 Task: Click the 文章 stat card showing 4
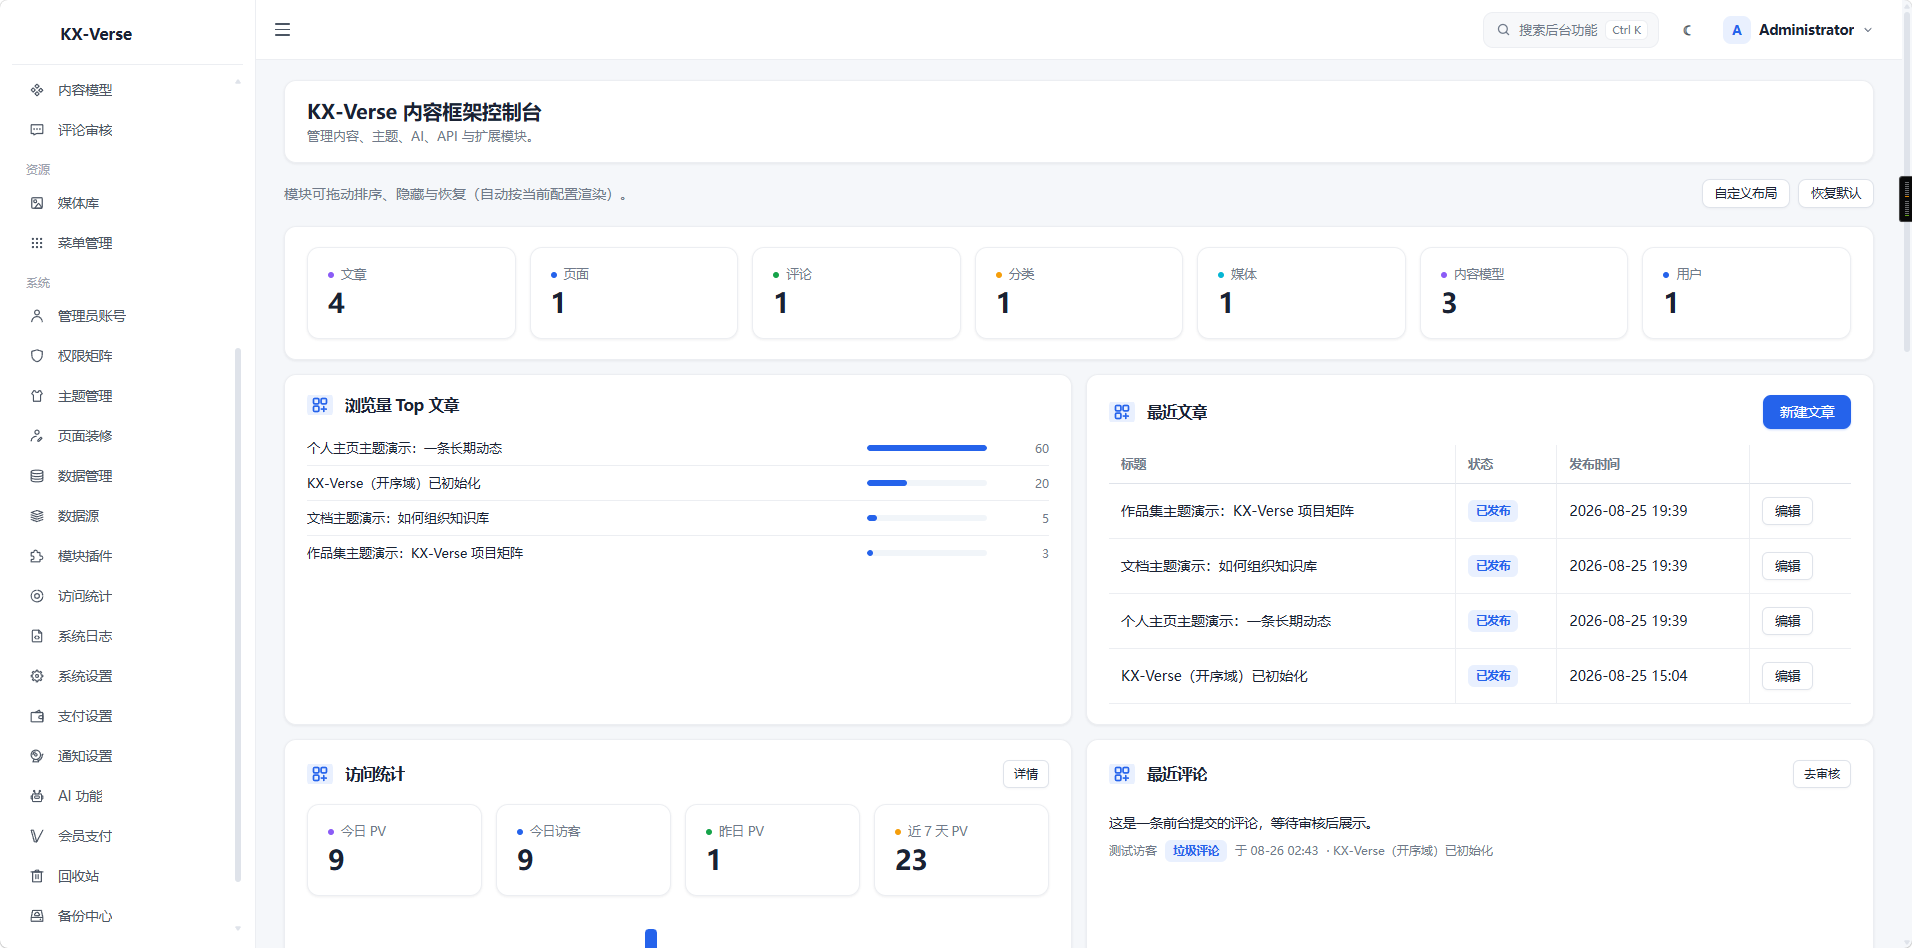point(411,293)
